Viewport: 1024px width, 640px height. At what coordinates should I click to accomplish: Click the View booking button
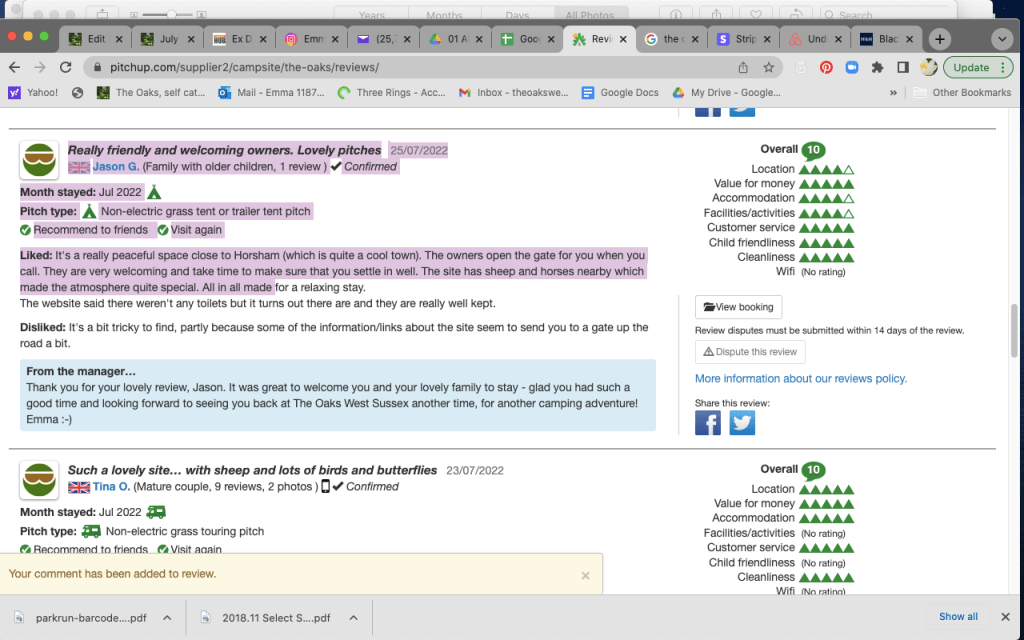738,307
